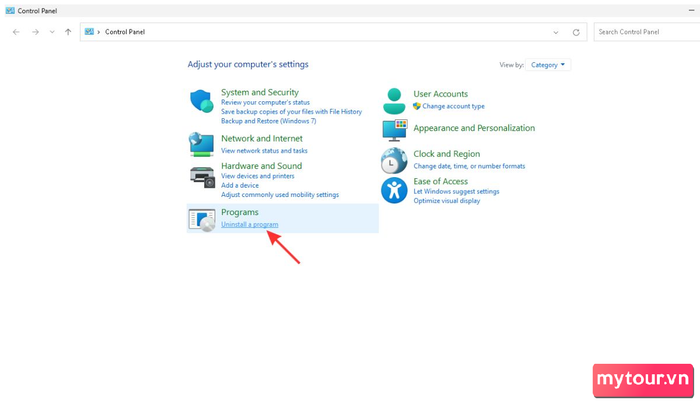Click Add a device link
Viewport: 700px width, 405px height.
point(240,185)
